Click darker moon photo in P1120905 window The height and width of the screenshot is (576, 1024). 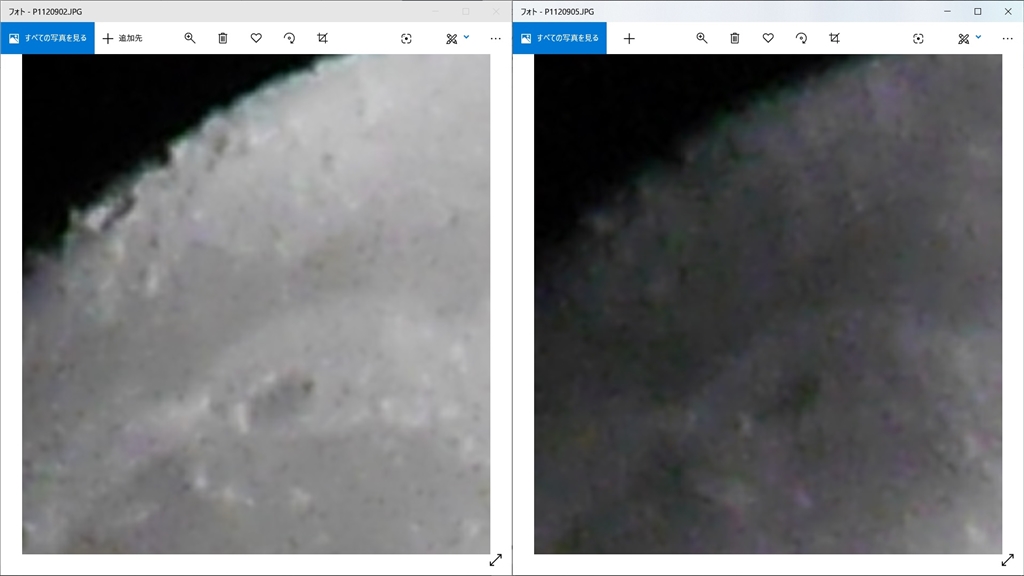pos(768,304)
